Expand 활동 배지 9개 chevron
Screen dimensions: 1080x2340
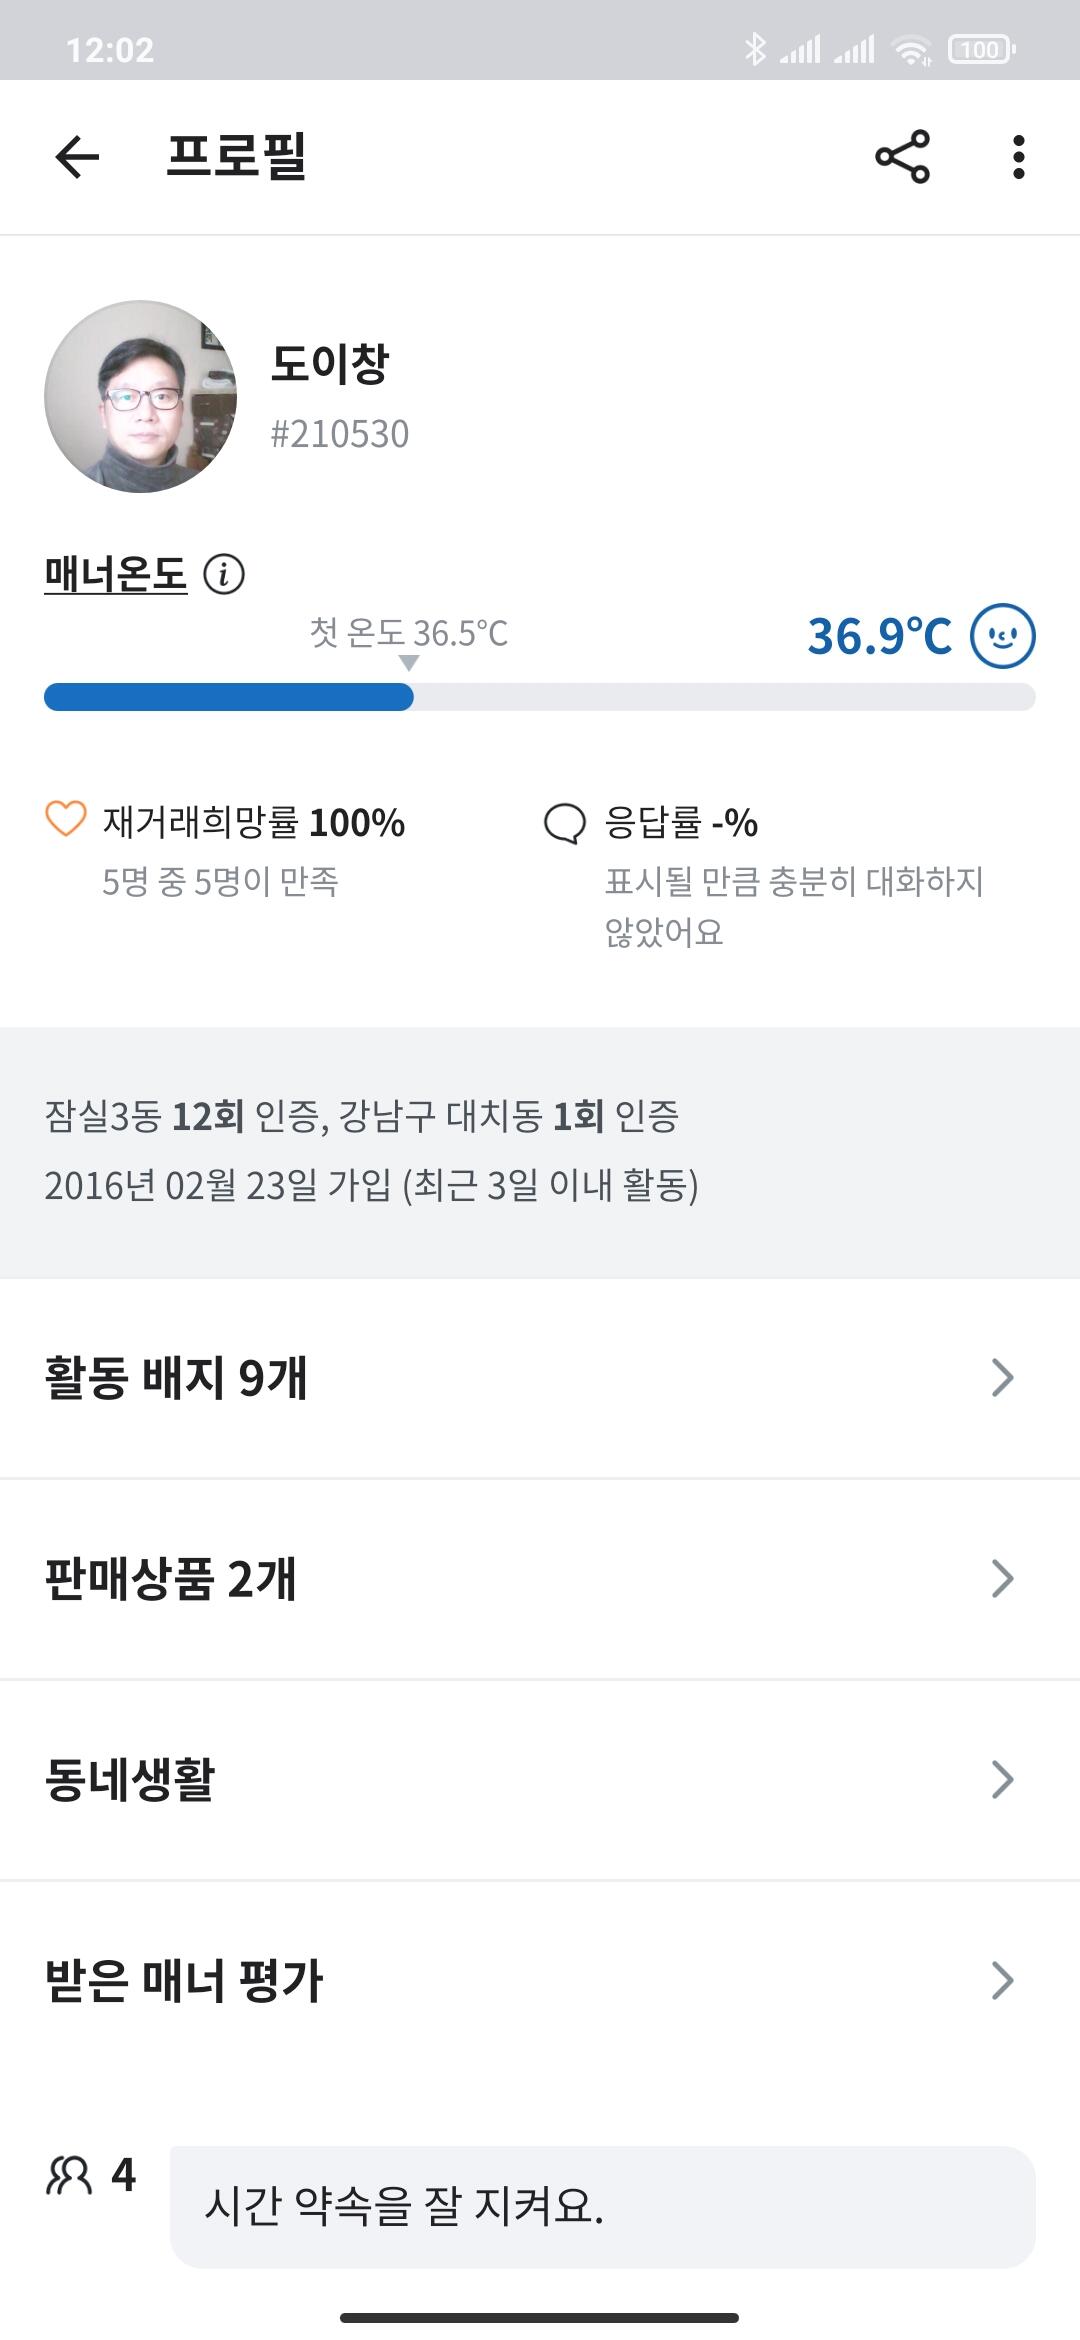[x=1002, y=1378]
